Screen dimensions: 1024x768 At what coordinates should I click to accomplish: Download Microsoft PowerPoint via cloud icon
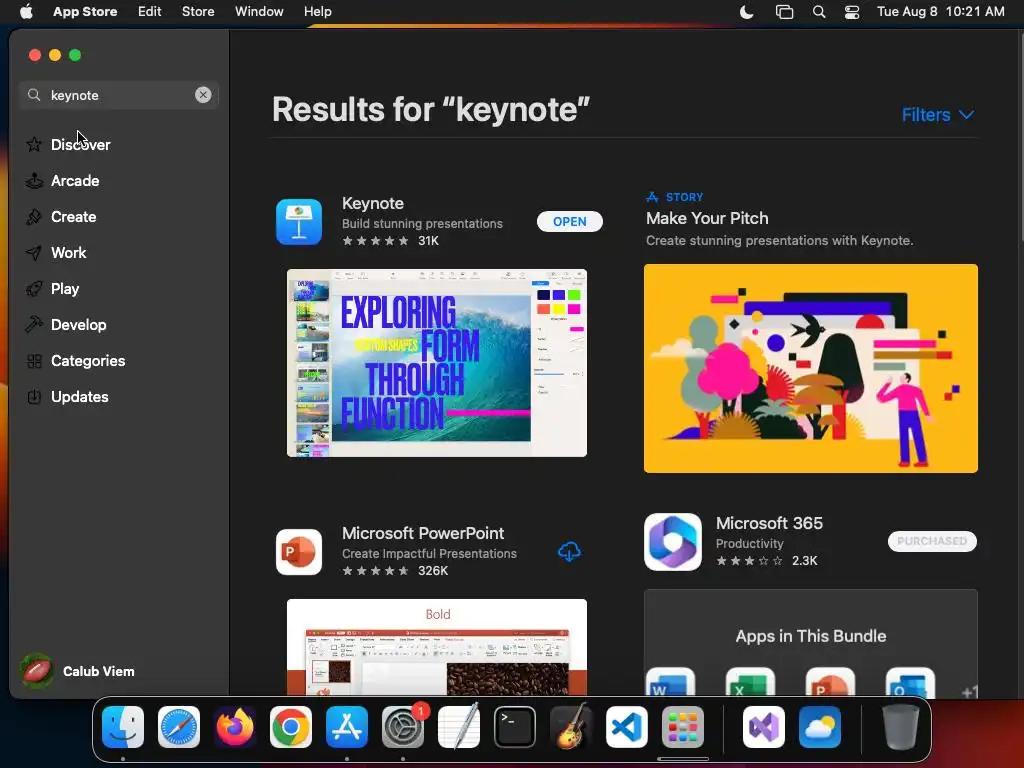[569, 552]
